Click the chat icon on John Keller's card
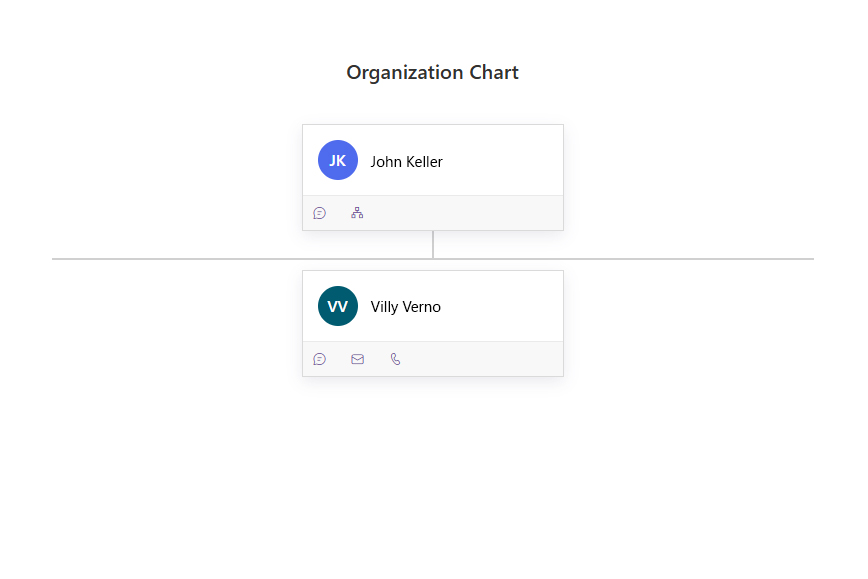This screenshot has width=868, height=579. click(320, 213)
